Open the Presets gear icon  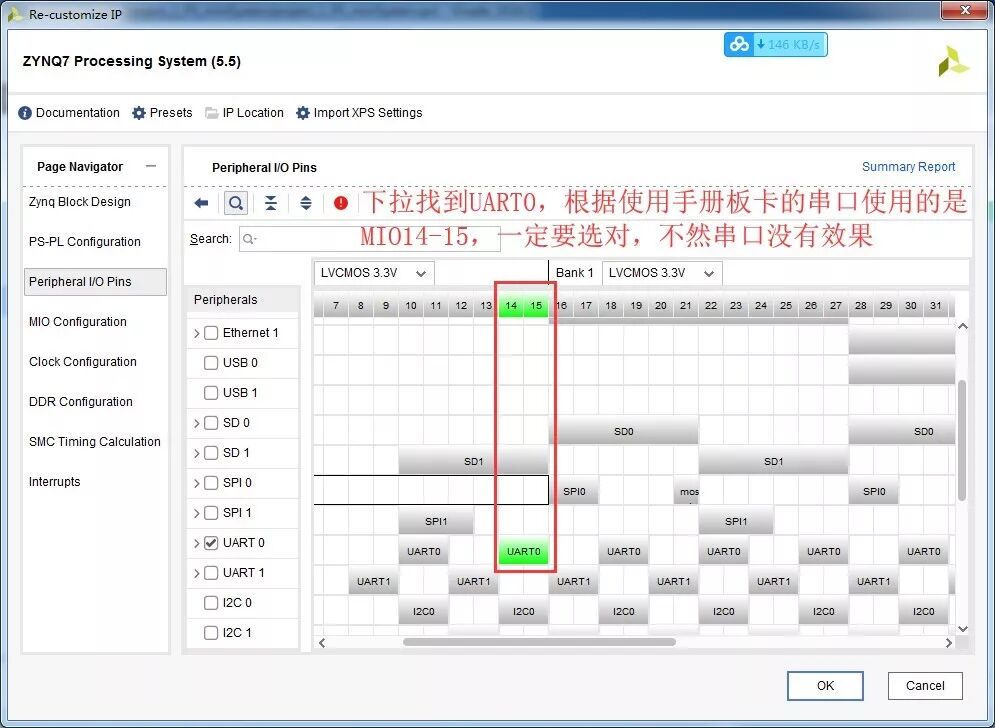[x=139, y=113]
